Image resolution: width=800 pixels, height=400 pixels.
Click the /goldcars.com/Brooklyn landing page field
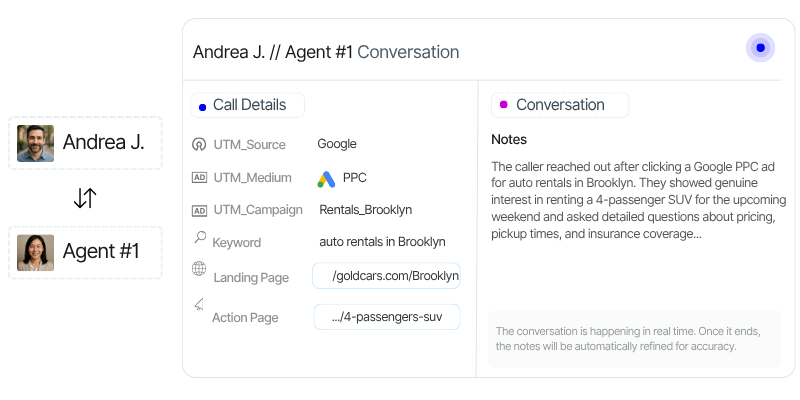coord(386,276)
